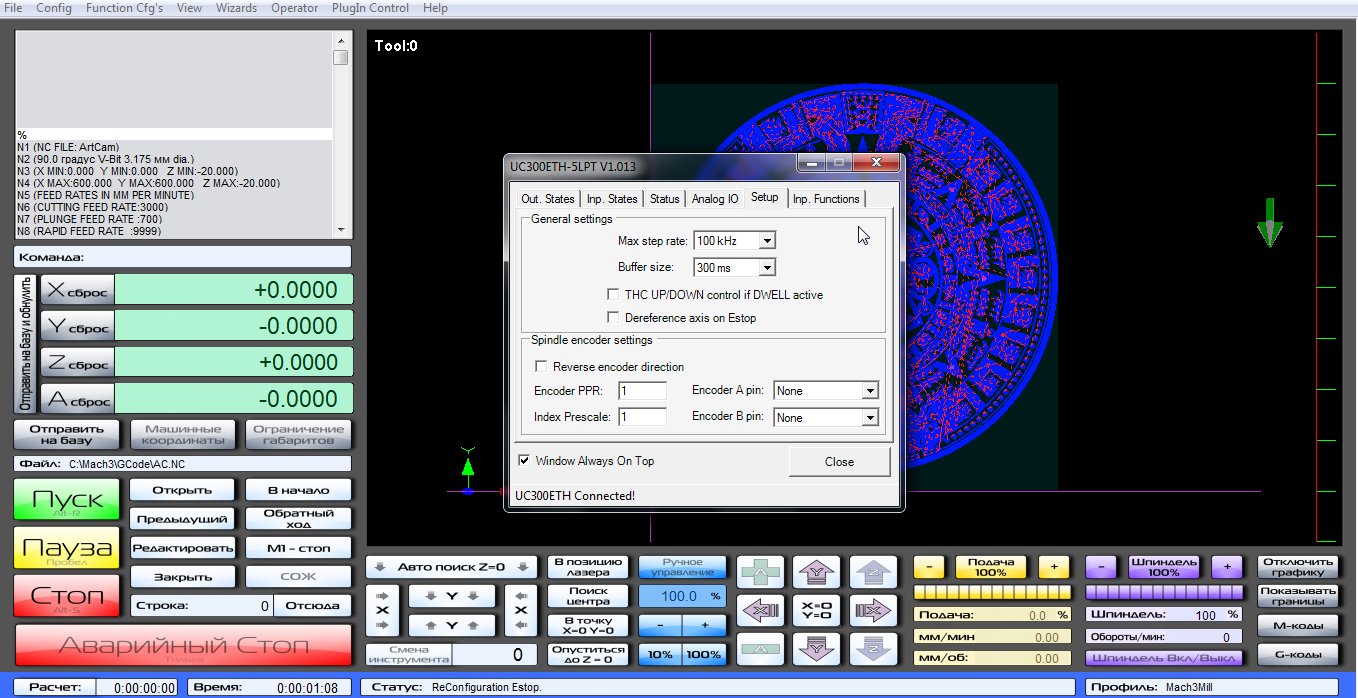
Task: Click the Encoder PPR input field
Action: [642, 391]
